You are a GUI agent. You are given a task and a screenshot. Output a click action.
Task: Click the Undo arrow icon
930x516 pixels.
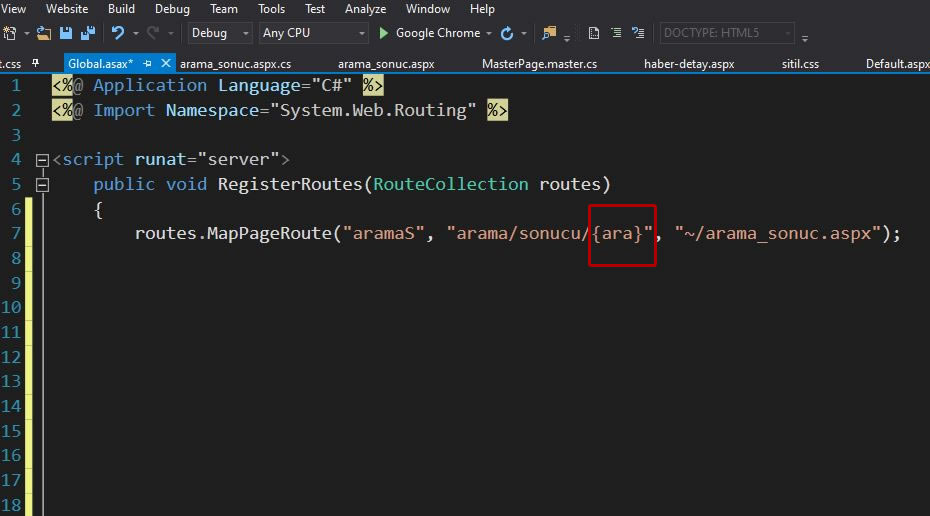point(118,33)
